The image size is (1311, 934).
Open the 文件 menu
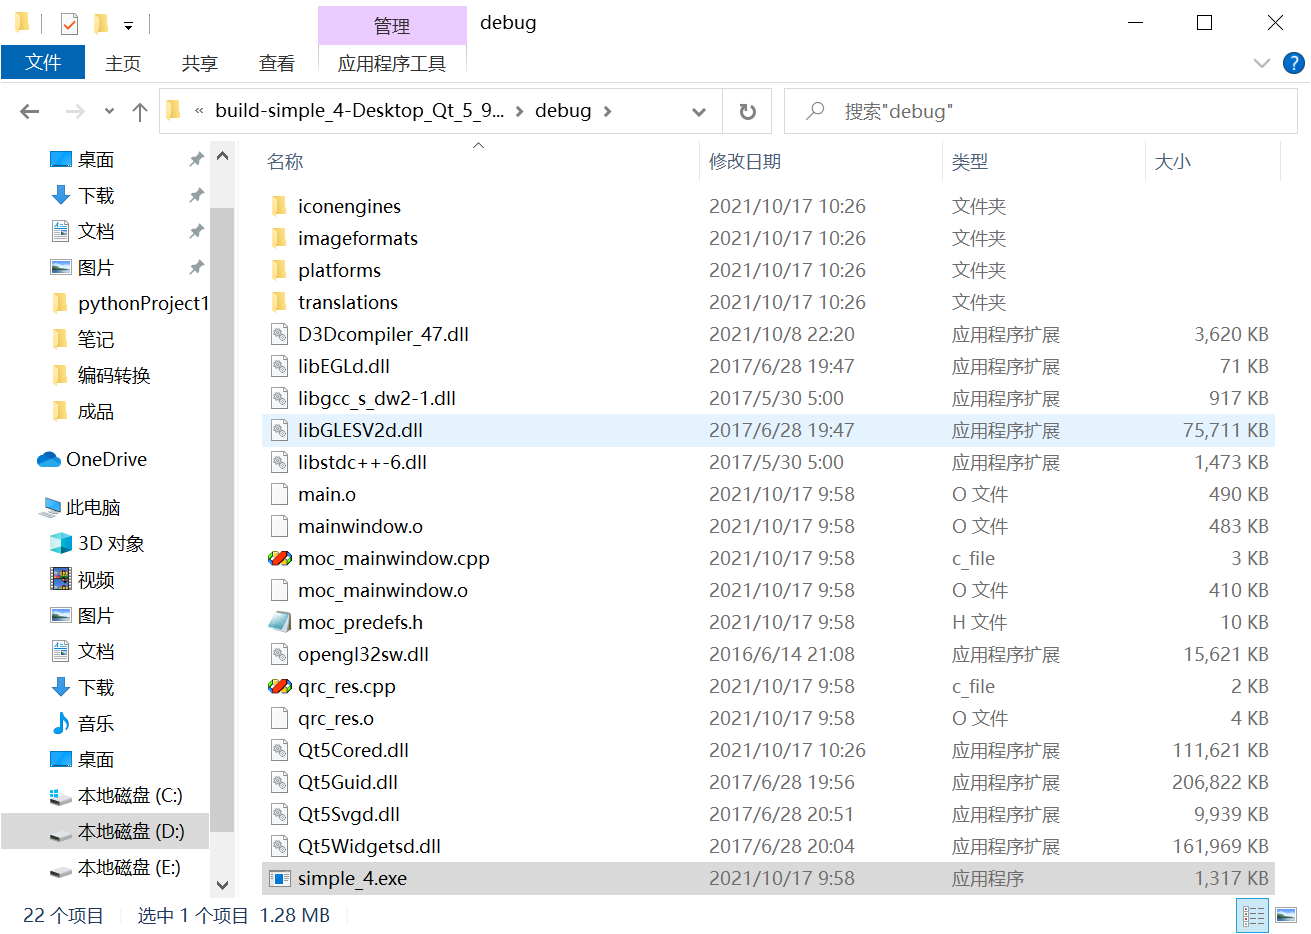point(43,62)
